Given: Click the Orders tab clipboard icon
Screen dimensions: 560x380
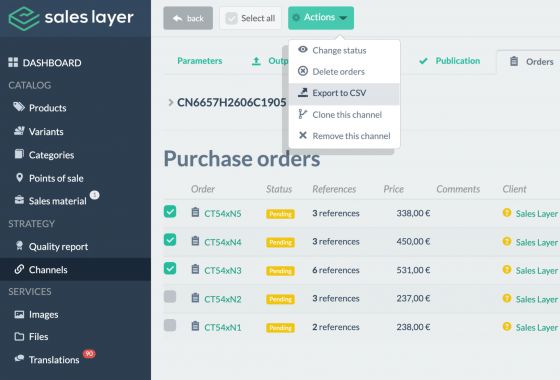Looking at the screenshot, I should tap(514, 61).
